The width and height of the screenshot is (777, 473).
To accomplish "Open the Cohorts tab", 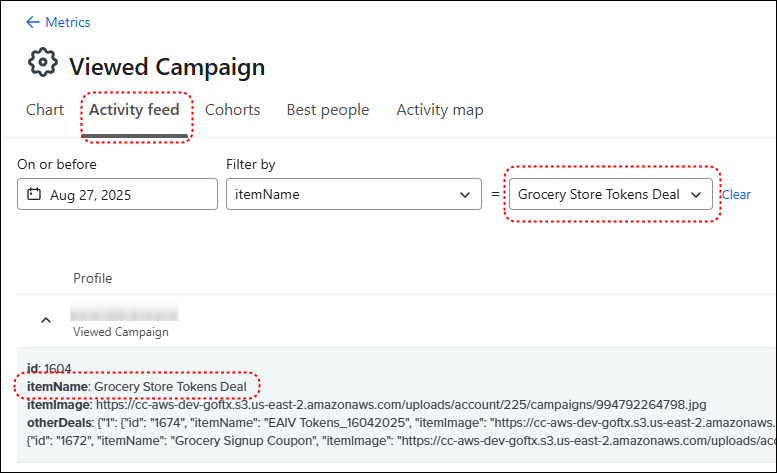I will (x=232, y=110).
